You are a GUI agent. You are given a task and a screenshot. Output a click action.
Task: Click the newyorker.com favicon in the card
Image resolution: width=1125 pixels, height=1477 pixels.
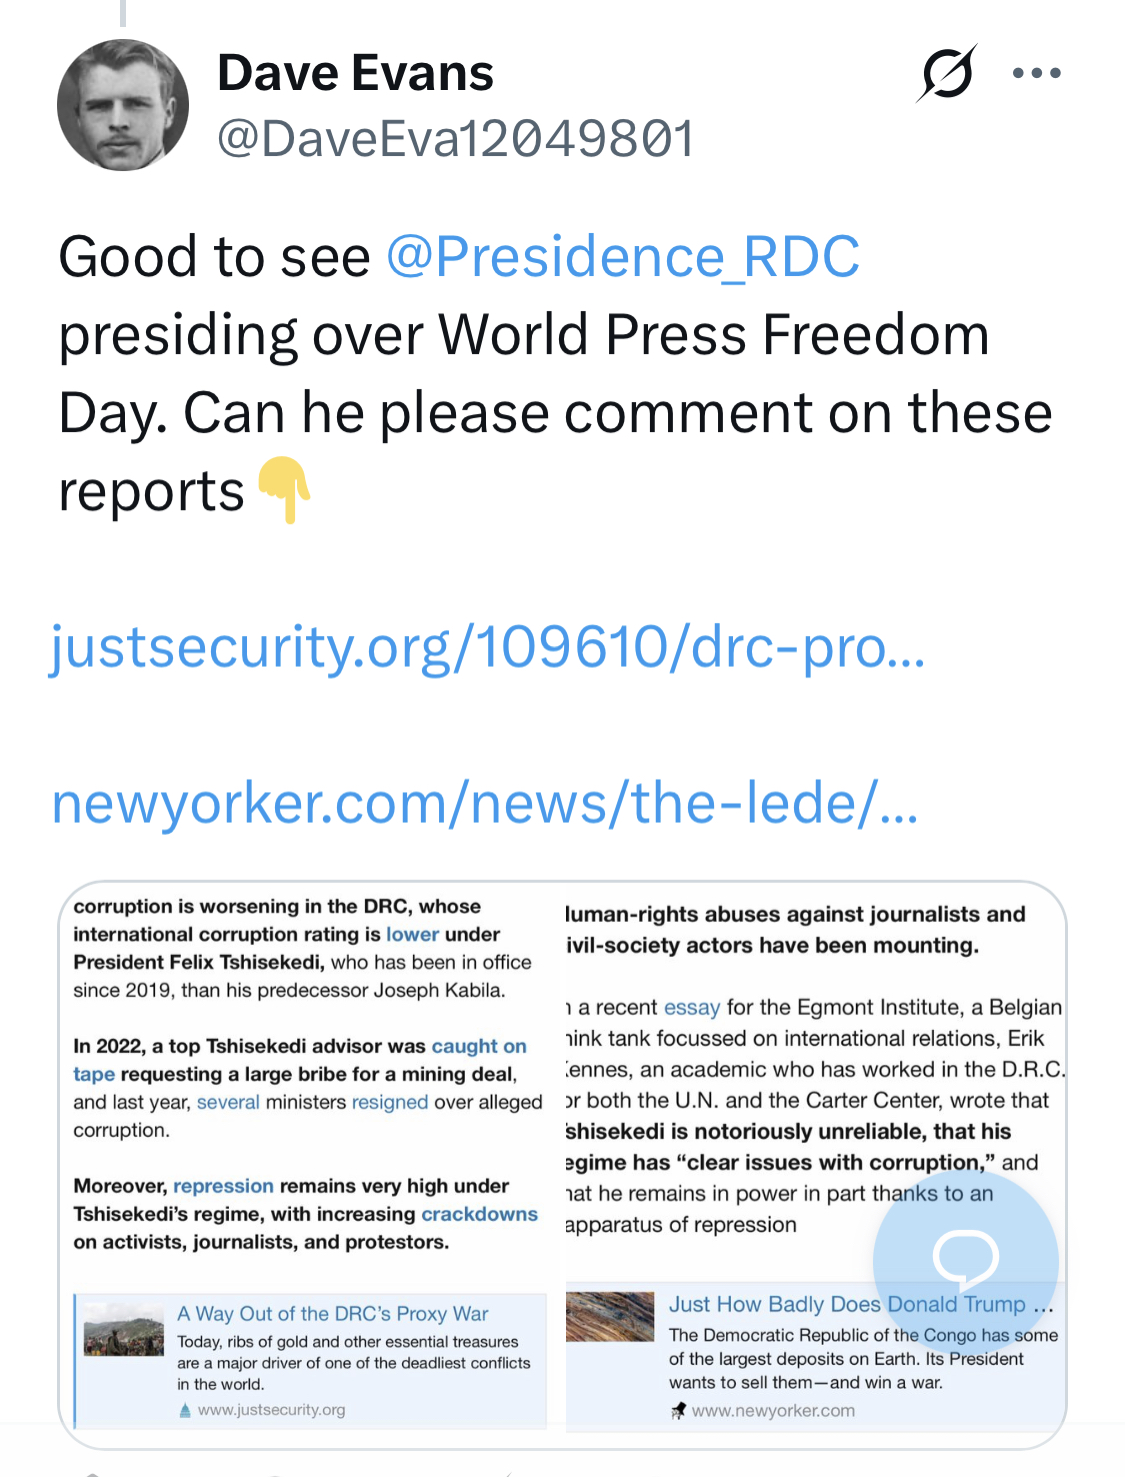678,1411
